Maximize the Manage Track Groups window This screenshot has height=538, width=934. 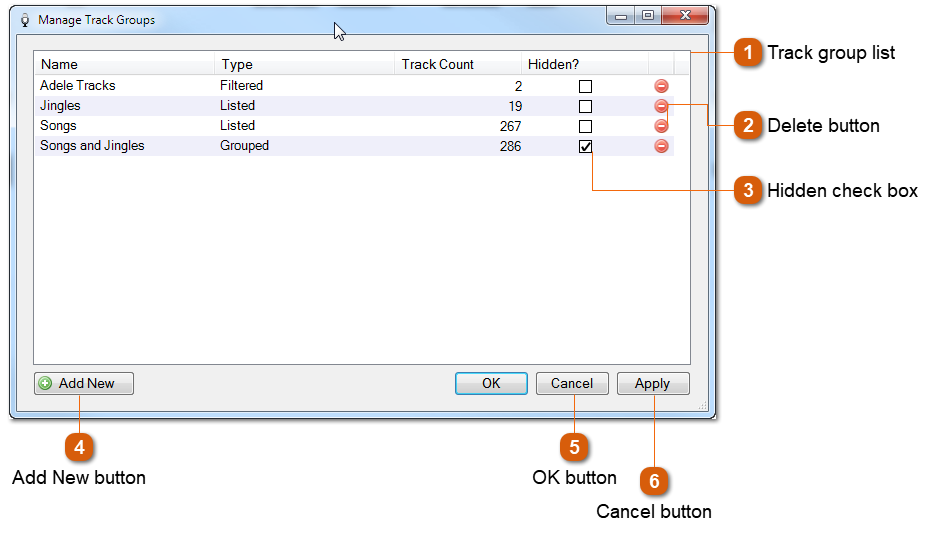click(648, 15)
